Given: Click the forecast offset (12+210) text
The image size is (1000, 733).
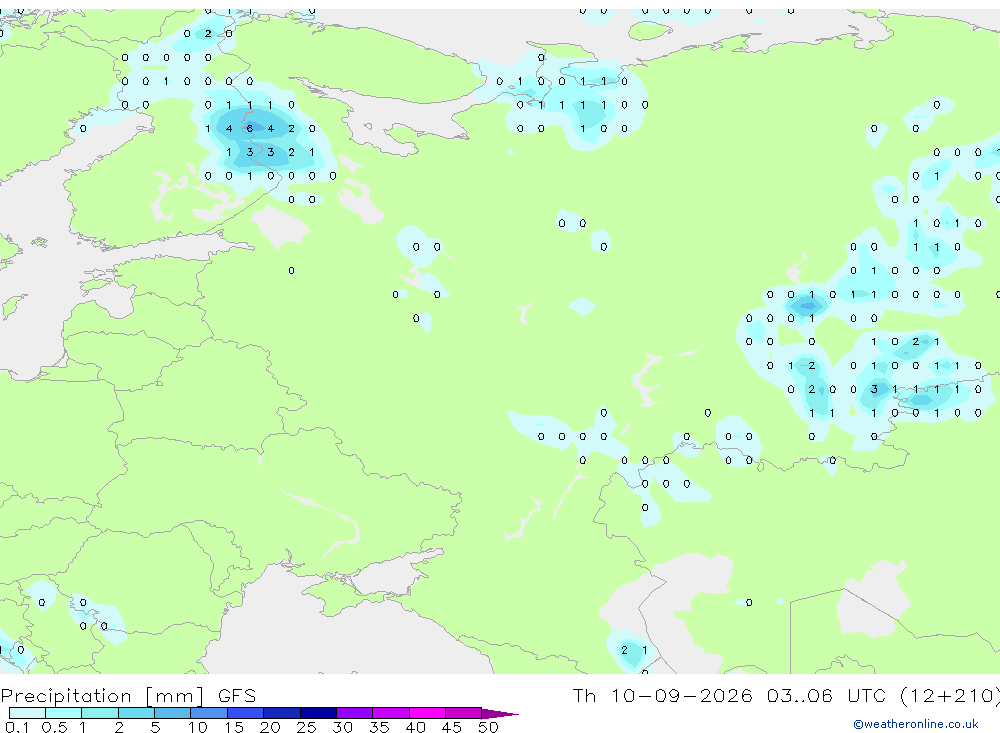Looking at the screenshot, I should pos(950,695).
